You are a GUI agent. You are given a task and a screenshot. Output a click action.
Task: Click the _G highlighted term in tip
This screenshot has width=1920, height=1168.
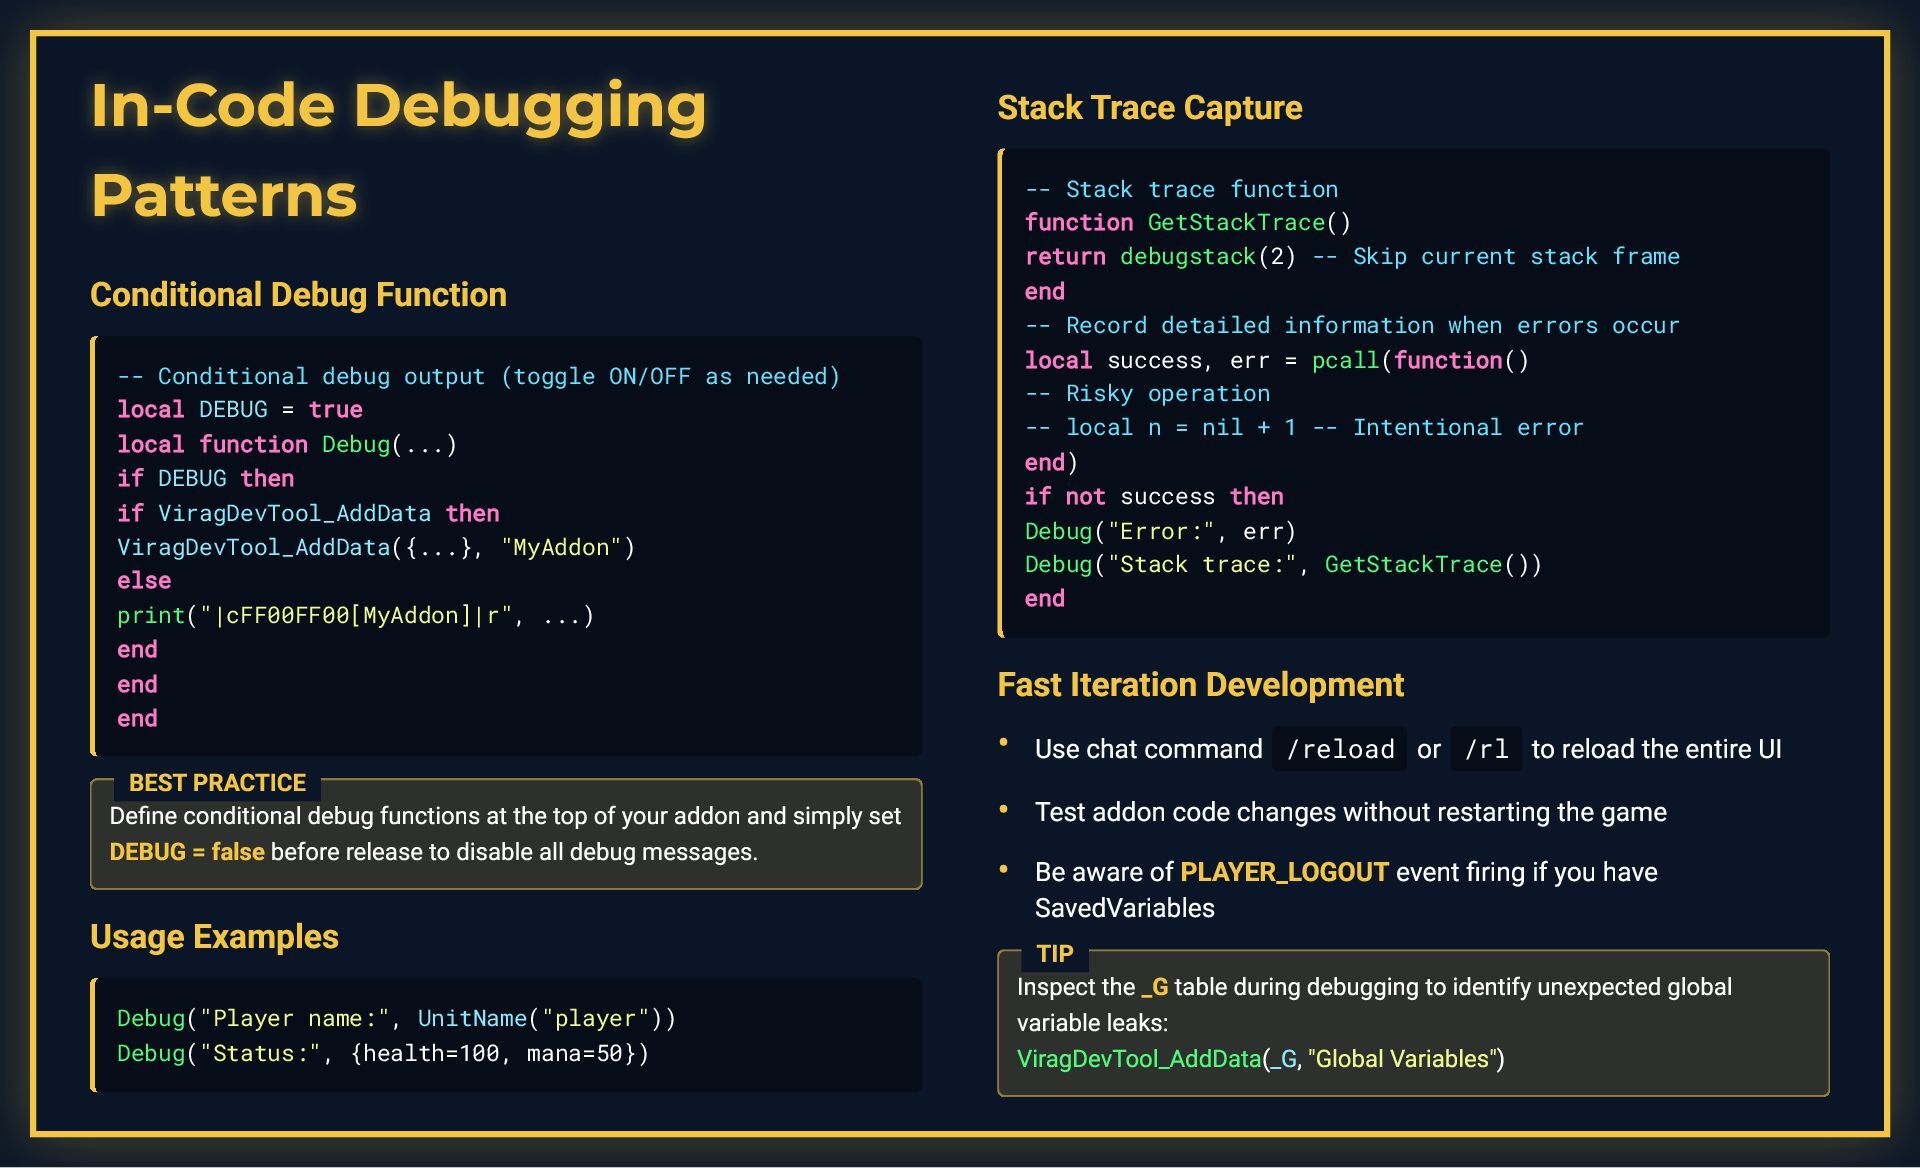(1154, 987)
